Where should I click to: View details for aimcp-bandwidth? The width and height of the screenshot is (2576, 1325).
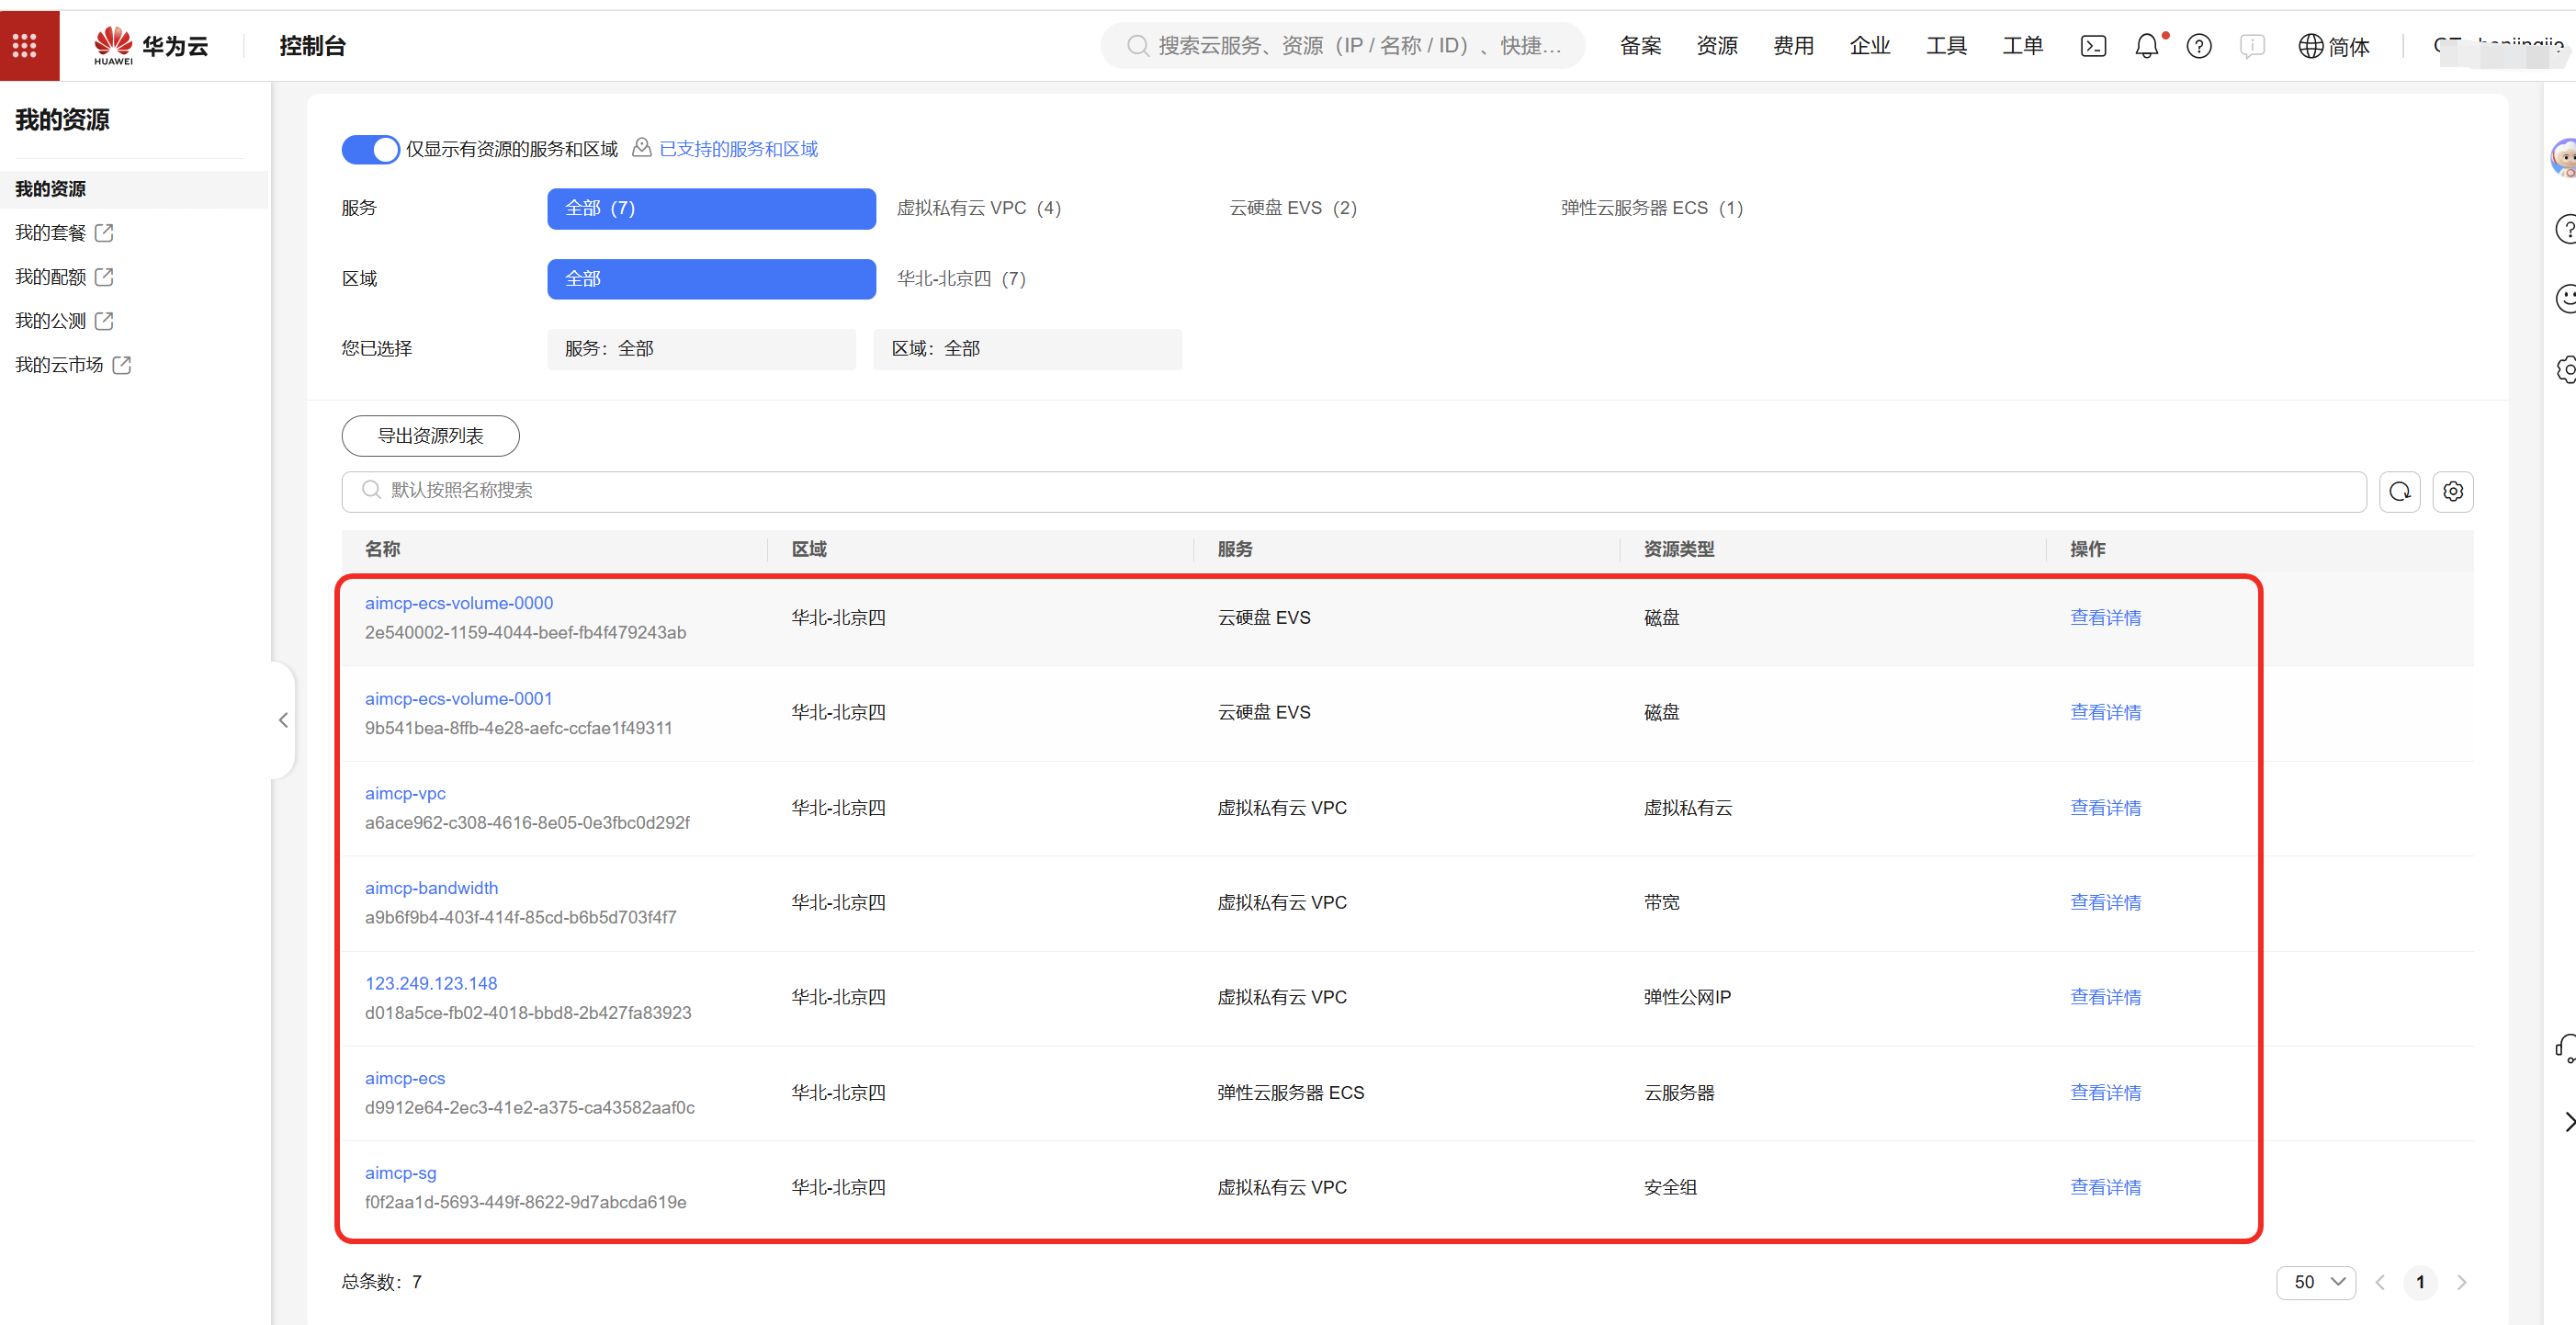coord(2105,903)
